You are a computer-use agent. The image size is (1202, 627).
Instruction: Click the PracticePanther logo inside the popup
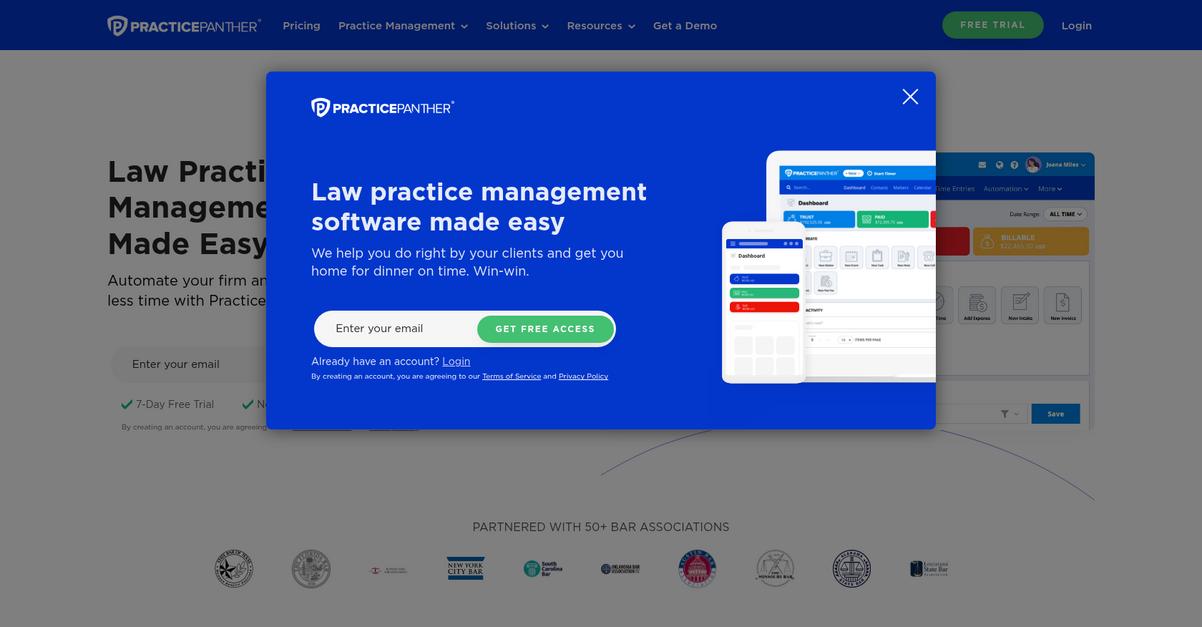pyautogui.click(x=382, y=107)
